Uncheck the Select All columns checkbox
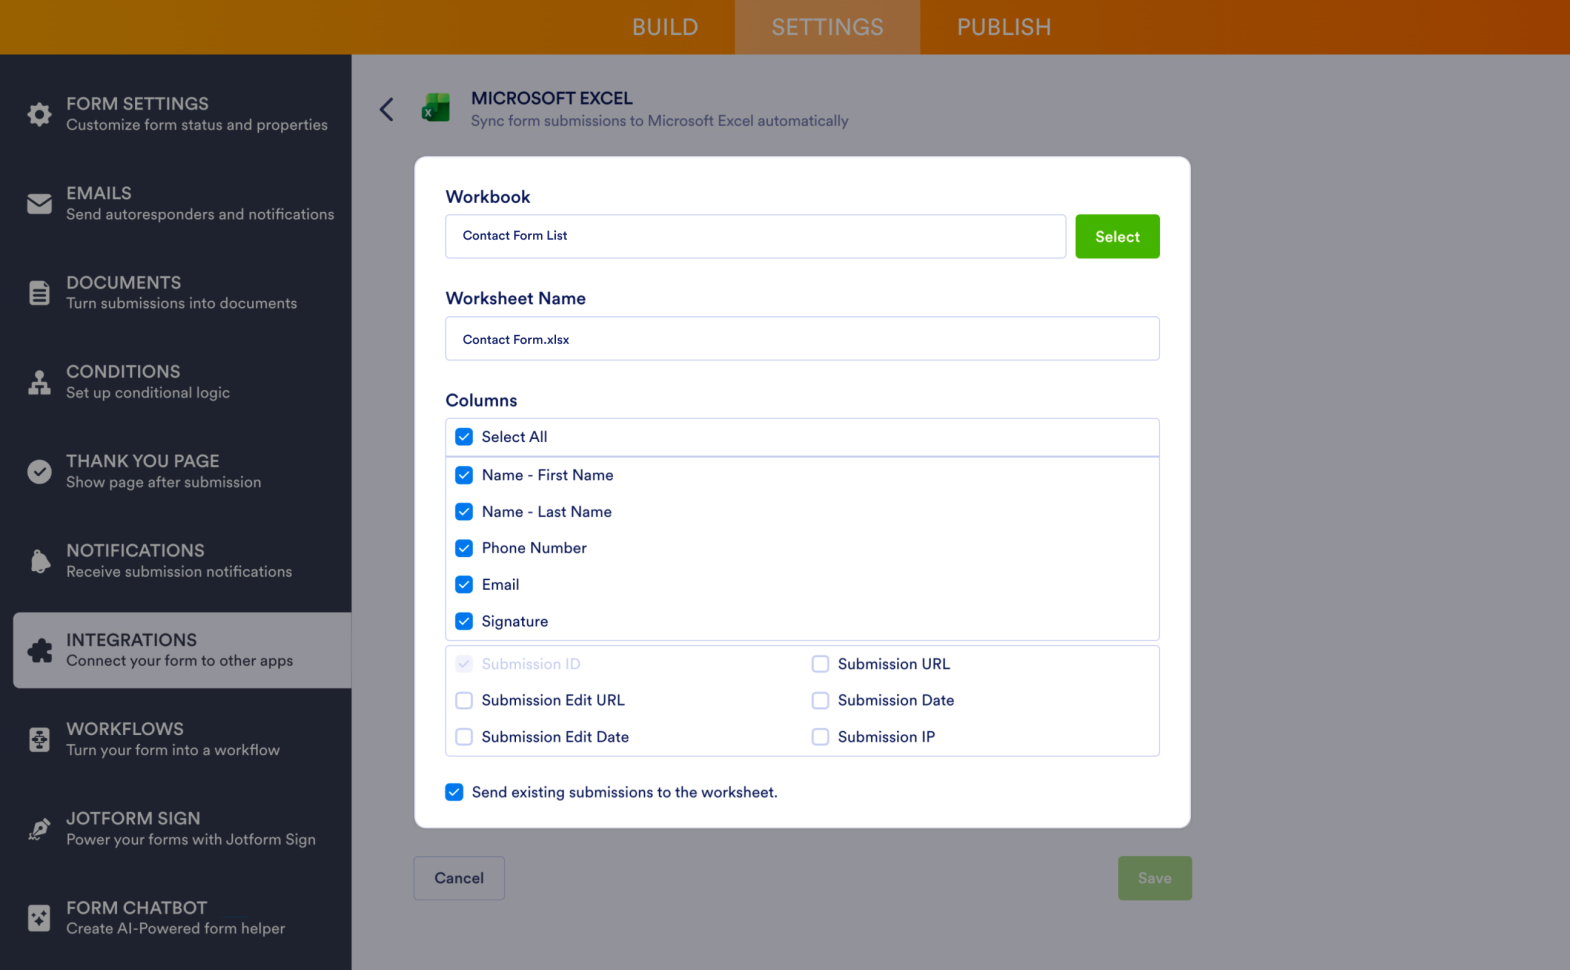 [464, 437]
